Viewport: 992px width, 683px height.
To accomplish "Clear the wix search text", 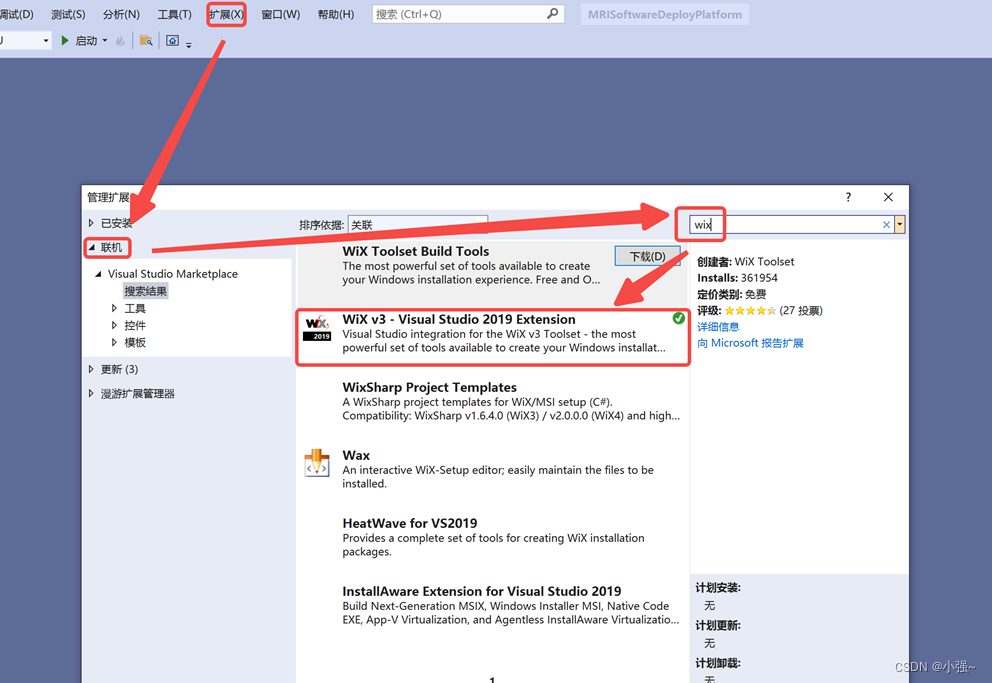I will pyautogui.click(x=886, y=225).
